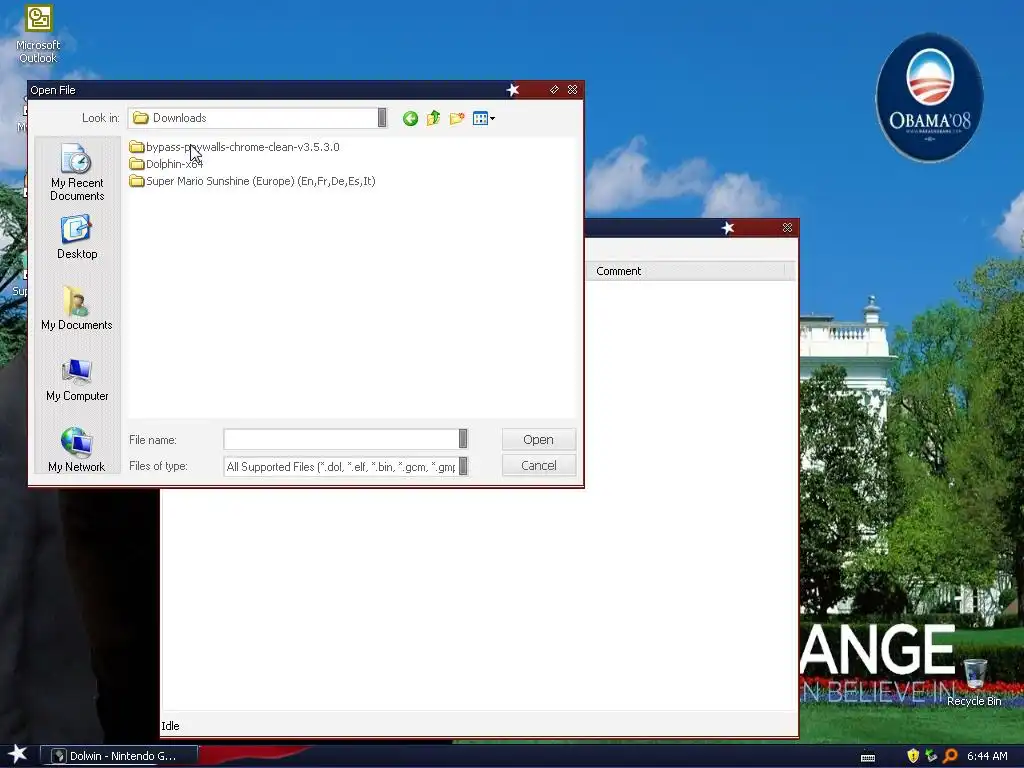Click the Dolphin-x64 folder icon

[136, 164]
